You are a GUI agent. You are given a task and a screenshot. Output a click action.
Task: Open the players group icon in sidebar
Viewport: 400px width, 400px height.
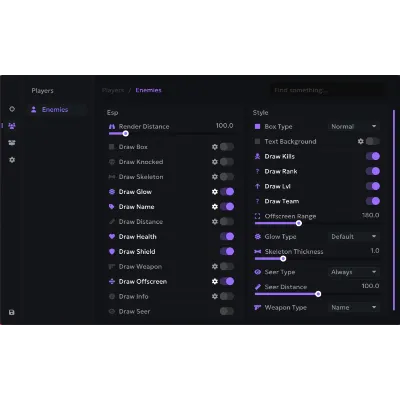coord(12,126)
